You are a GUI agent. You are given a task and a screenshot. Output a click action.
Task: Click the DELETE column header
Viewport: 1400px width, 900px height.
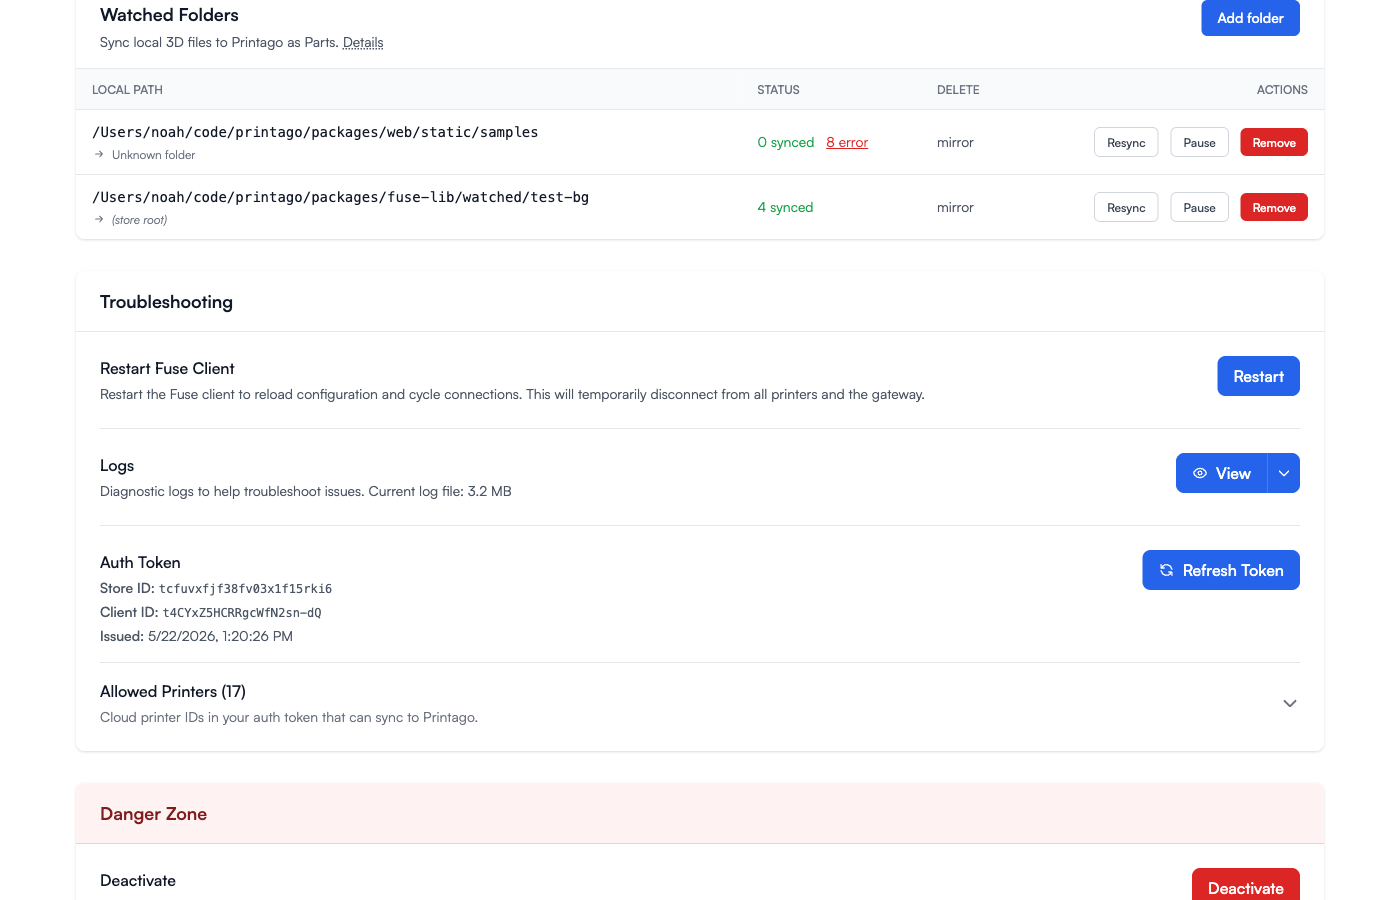(958, 90)
